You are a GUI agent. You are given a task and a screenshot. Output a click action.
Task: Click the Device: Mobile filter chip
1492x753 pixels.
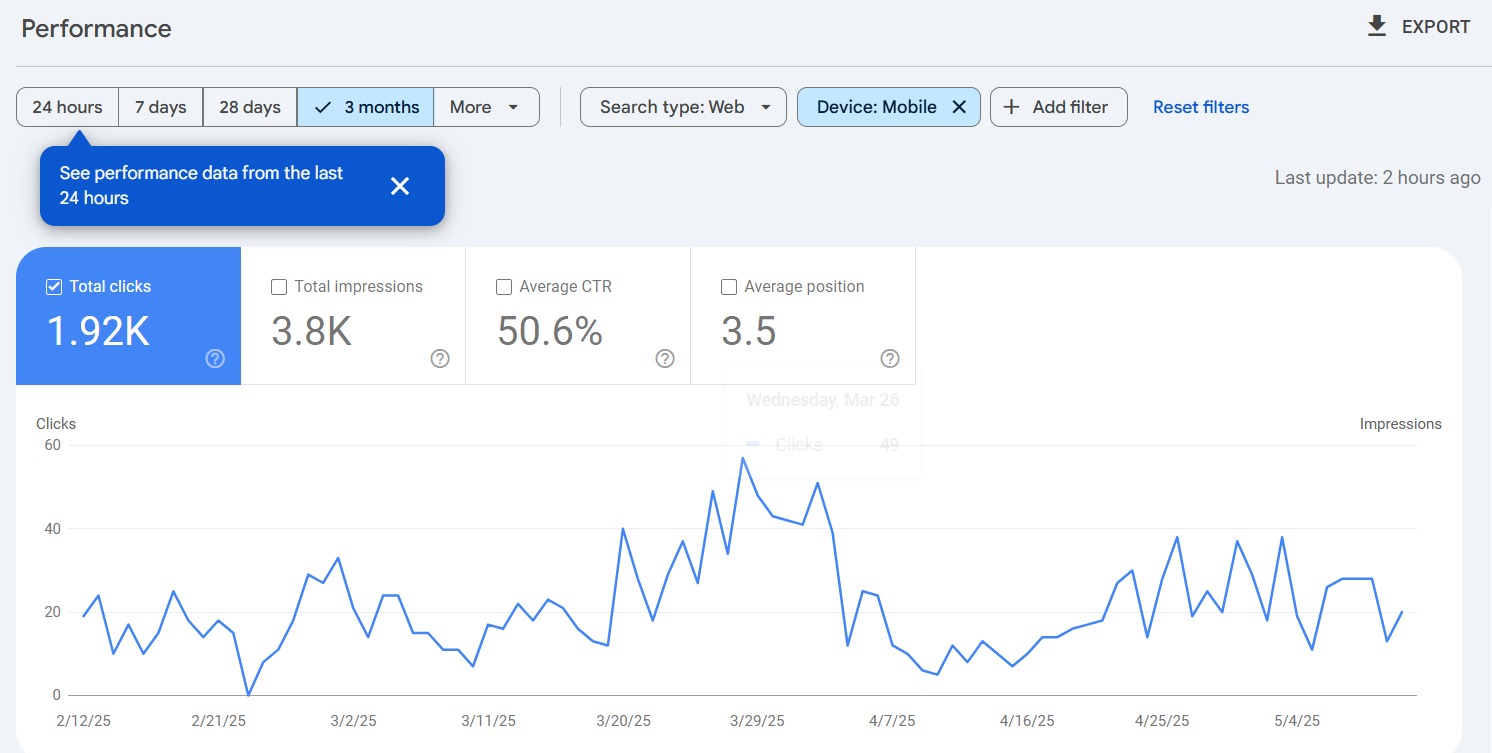pos(876,107)
